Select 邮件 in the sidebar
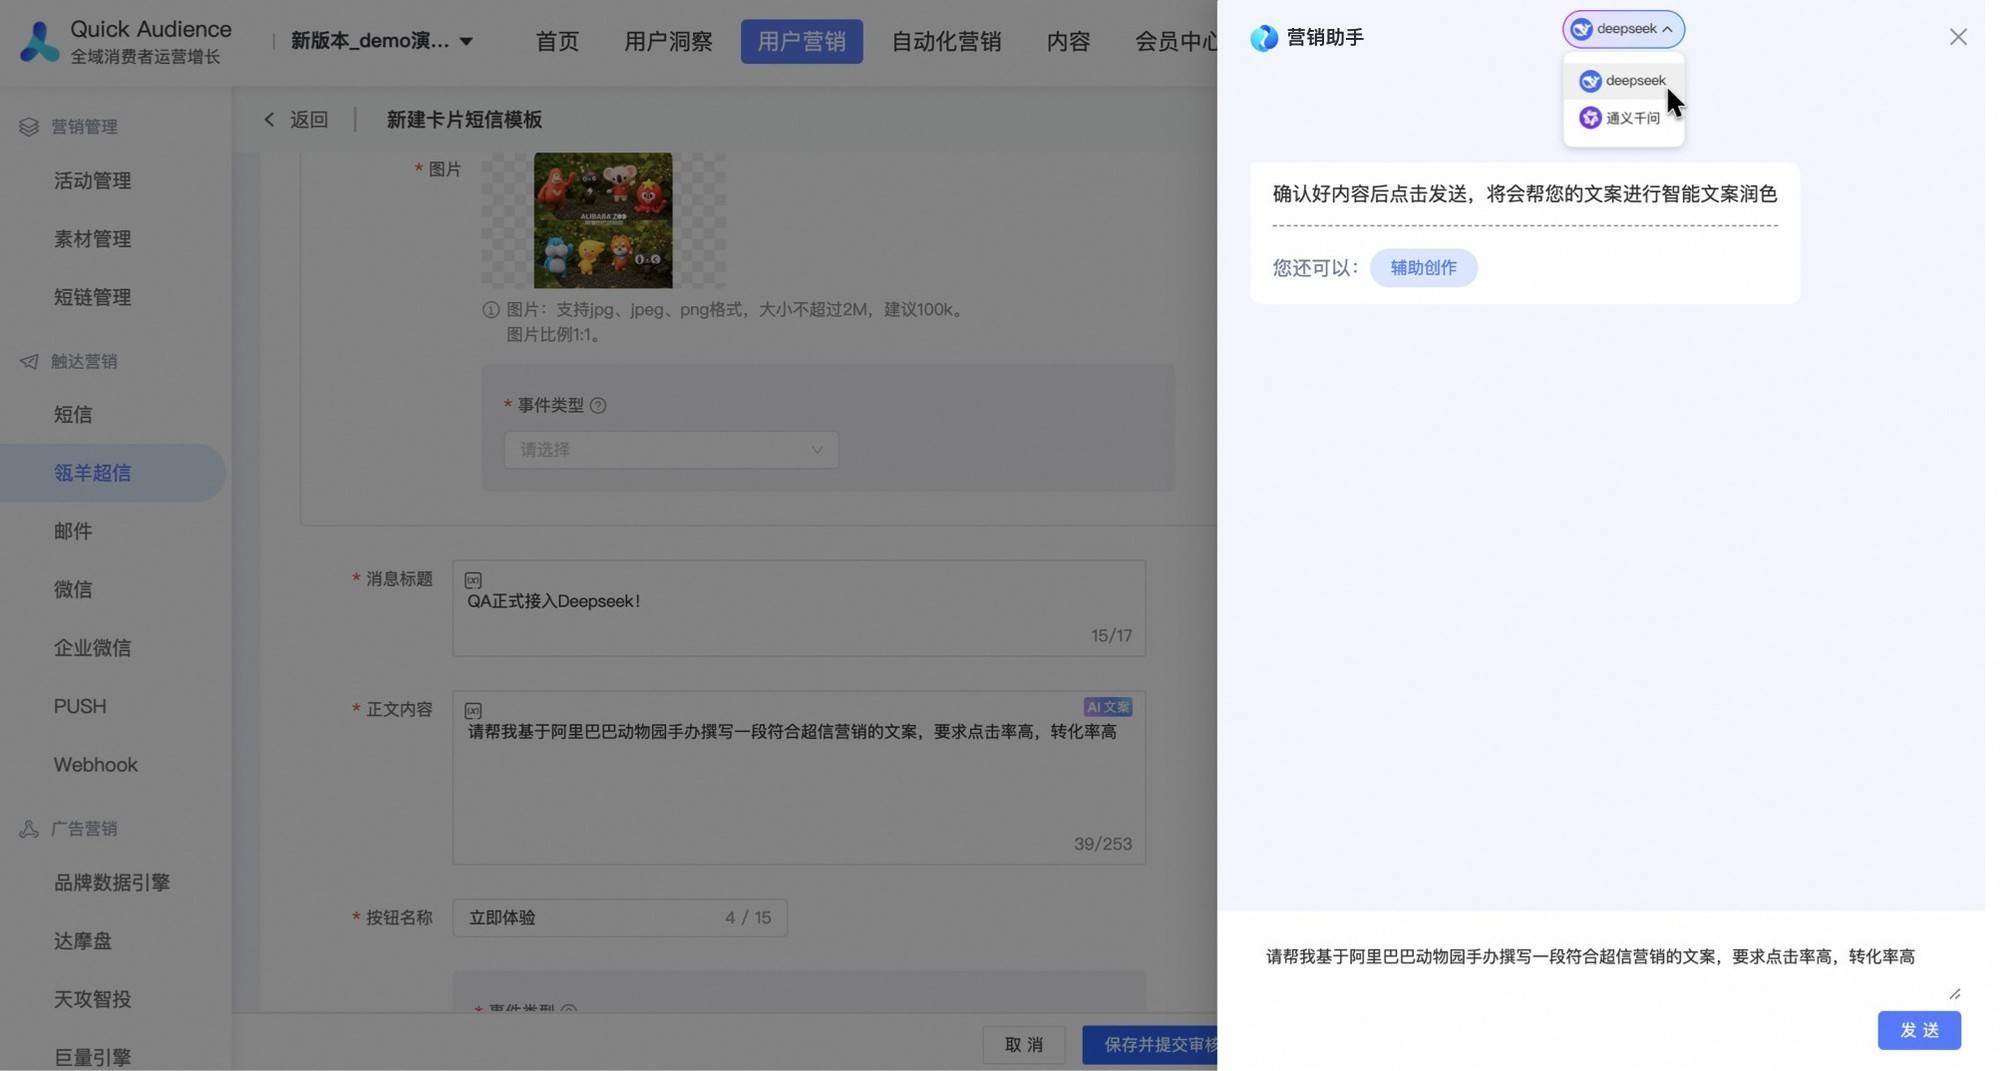 point(72,531)
